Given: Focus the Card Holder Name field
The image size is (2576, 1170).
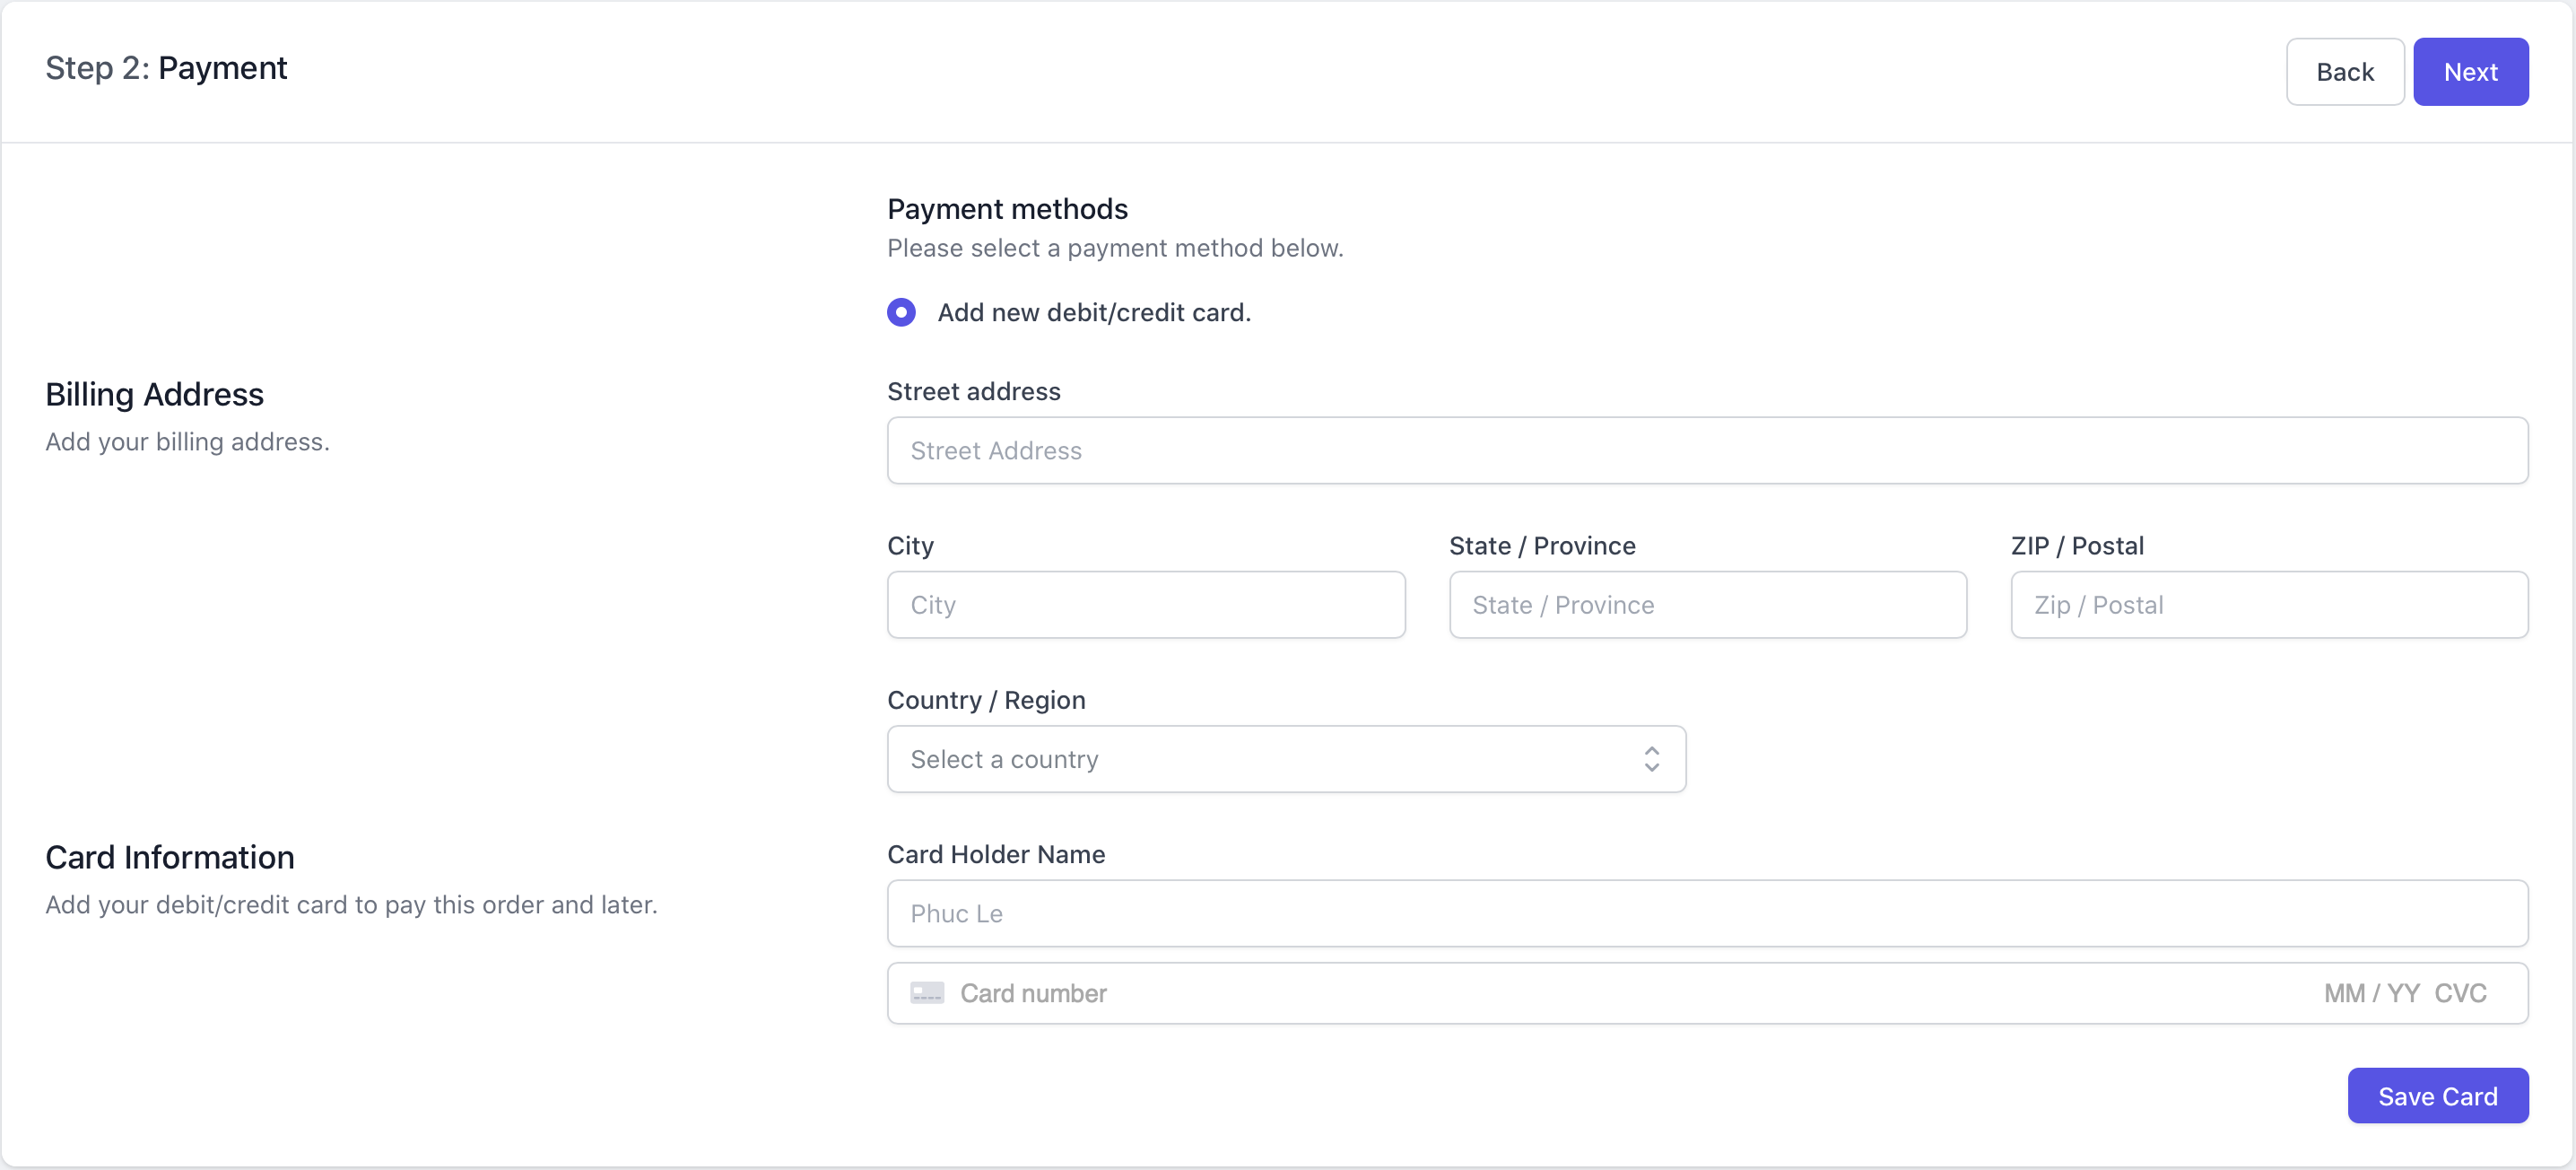Looking at the screenshot, I should (1707, 913).
